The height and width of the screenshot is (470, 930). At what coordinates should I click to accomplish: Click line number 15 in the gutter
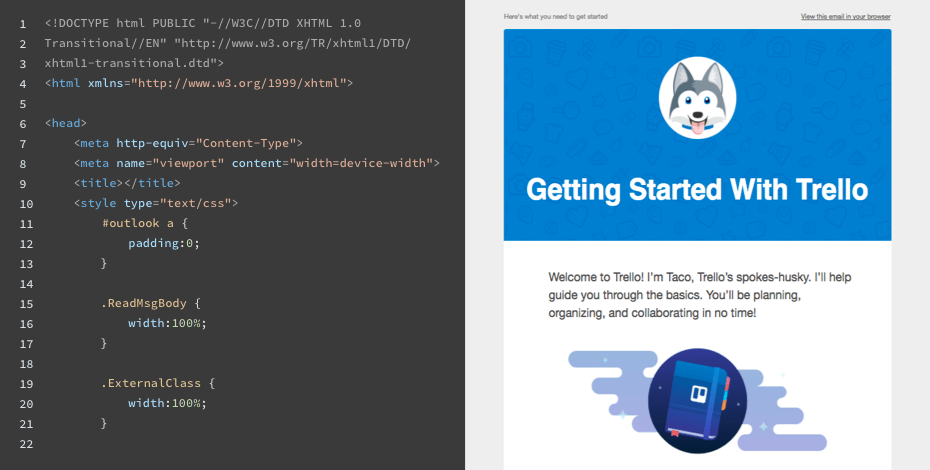tap(26, 304)
